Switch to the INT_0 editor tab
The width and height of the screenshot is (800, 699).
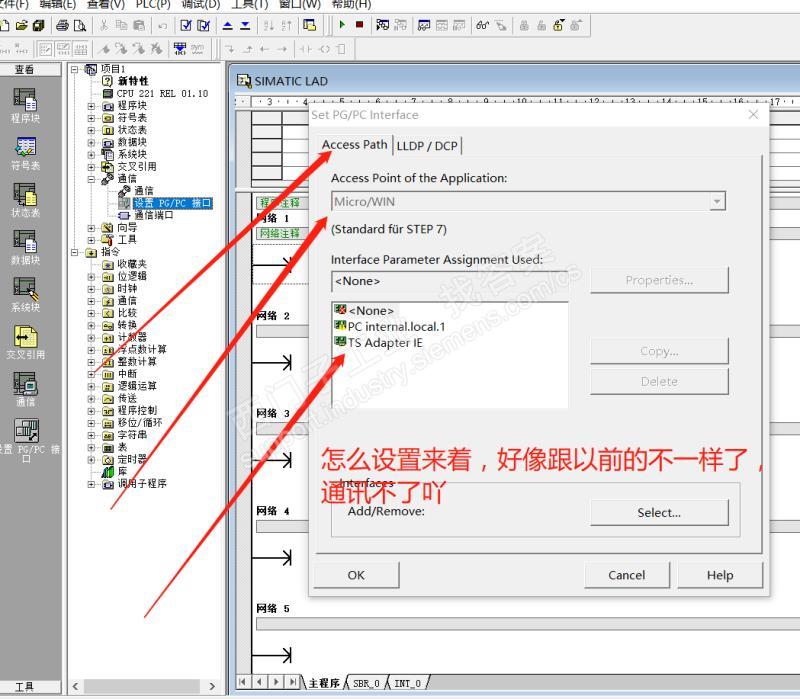point(407,683)
